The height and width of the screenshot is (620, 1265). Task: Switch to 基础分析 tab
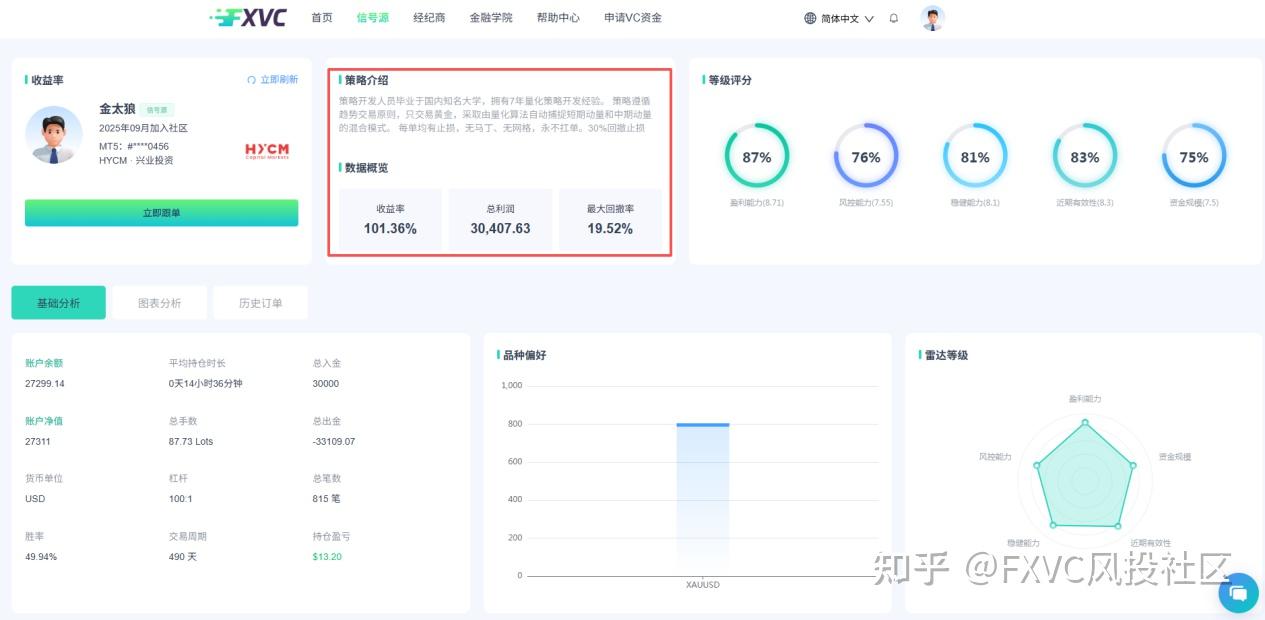(x=59, y=303)
